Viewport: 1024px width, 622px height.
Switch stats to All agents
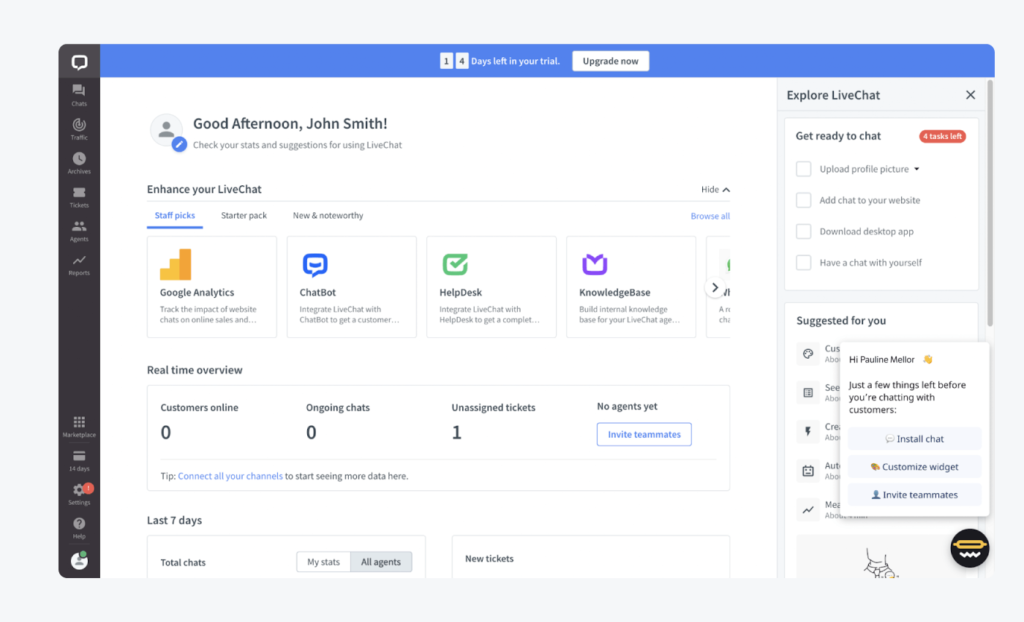click(x=381, y=562)
